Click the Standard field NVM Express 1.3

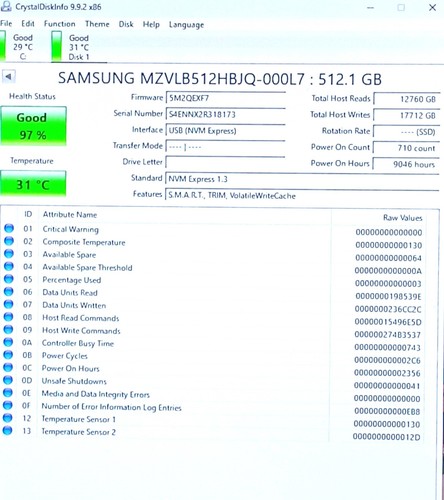tap(302, 179)
